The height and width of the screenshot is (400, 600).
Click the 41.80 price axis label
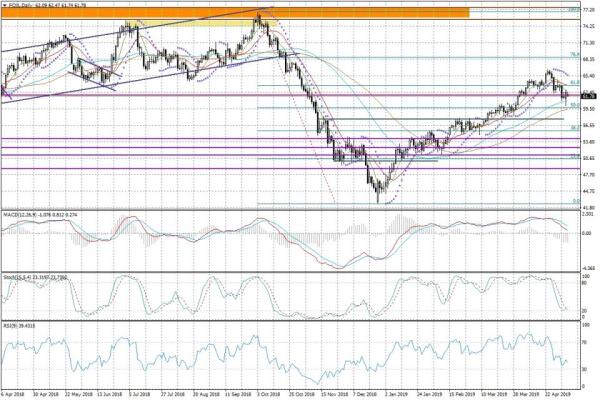click(589, 207)
